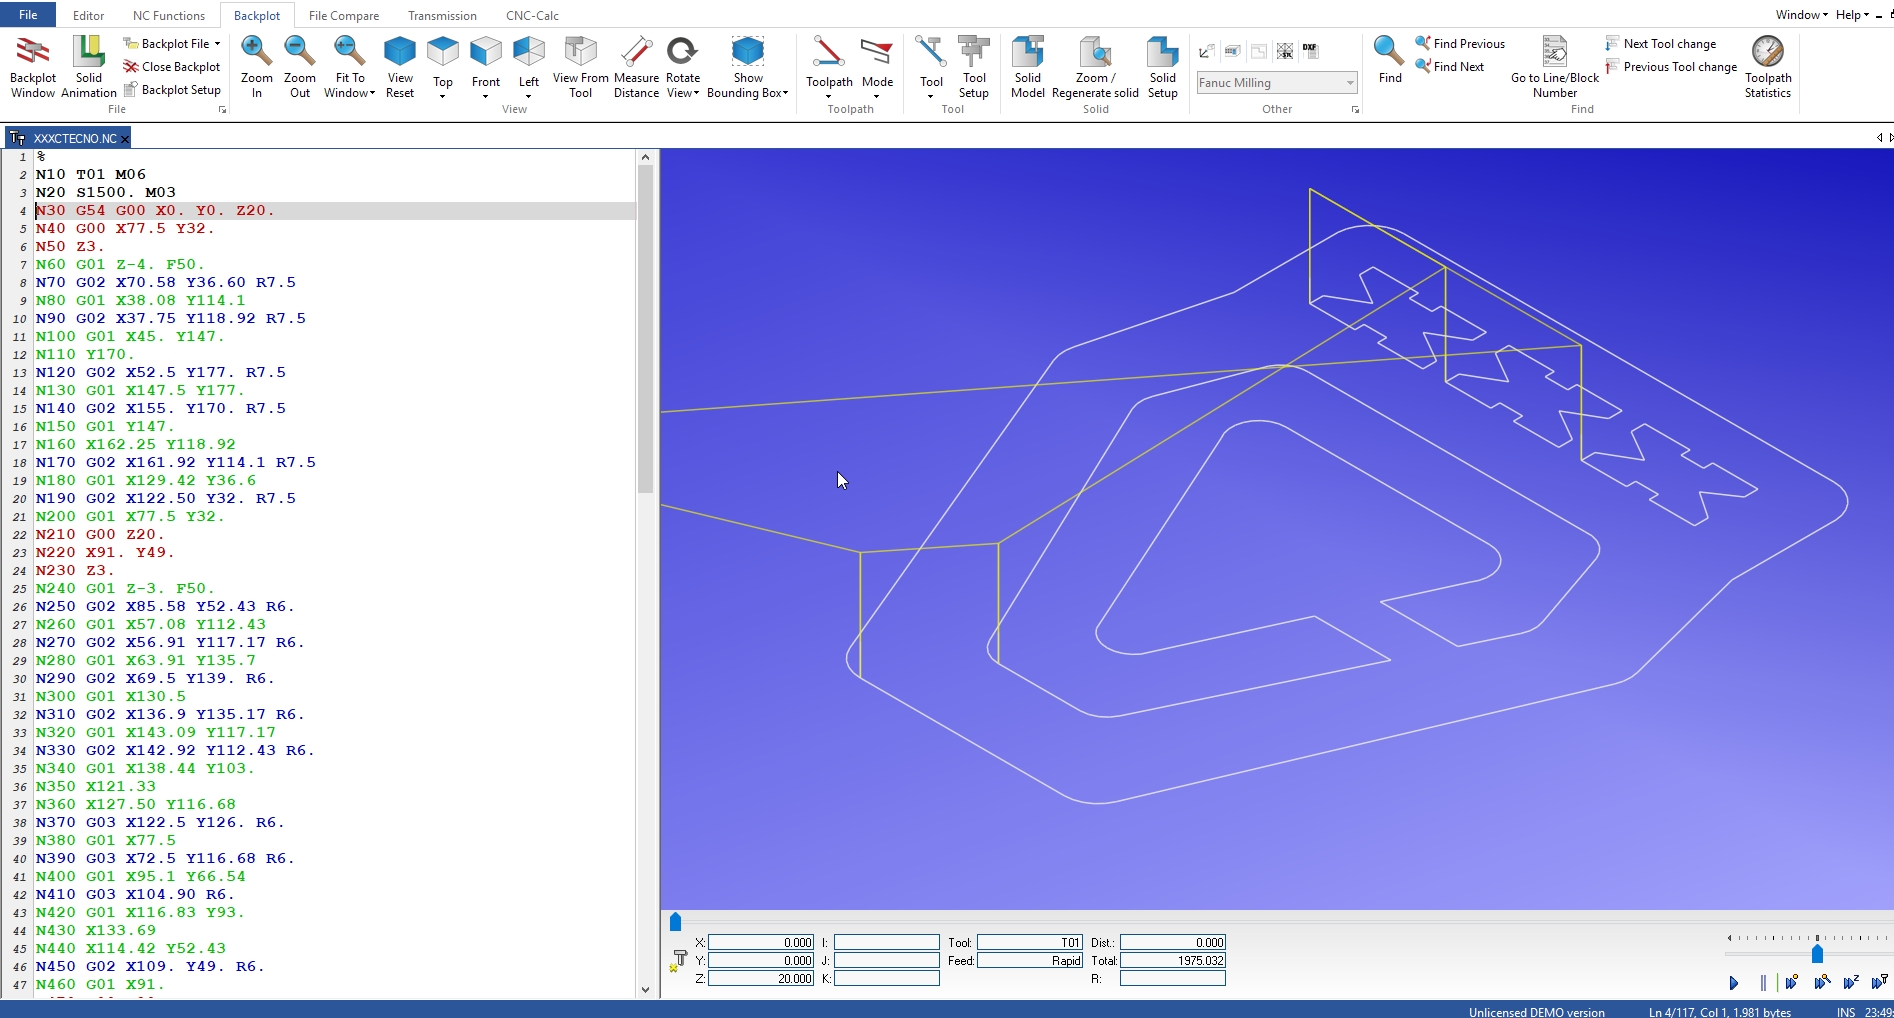Open the Tool dropdown in Tool group
This screenshot has width=1894, height=1018.
[x=931, y=67]
